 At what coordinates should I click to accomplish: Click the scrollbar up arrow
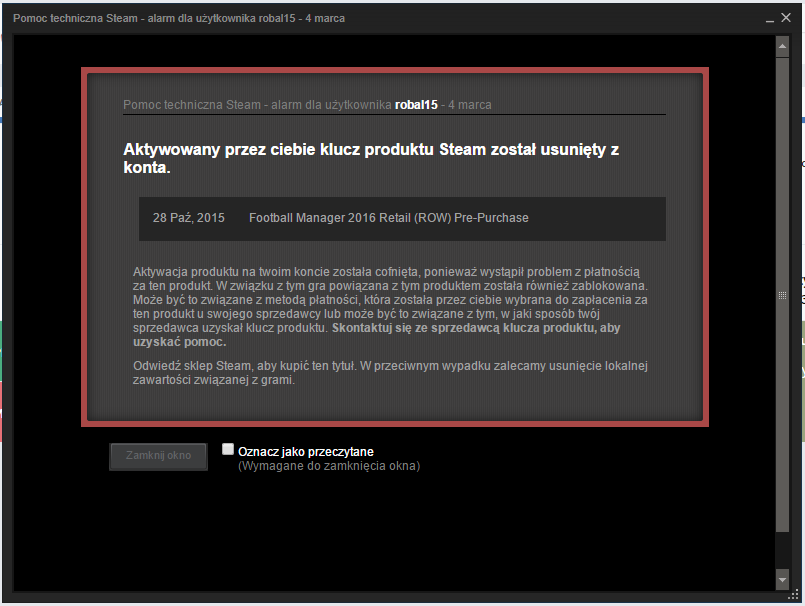[782, 47]
